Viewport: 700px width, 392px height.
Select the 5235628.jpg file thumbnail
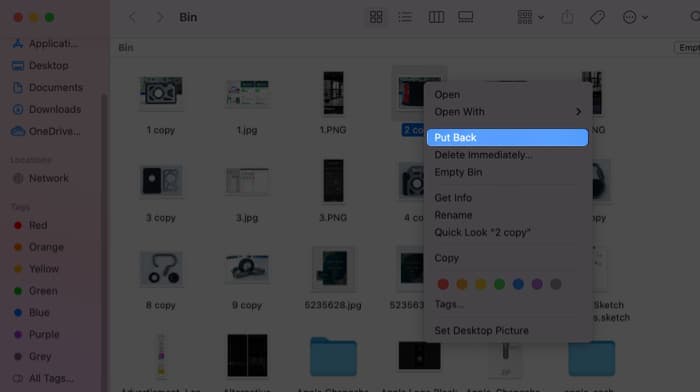[x=333, y=268]
